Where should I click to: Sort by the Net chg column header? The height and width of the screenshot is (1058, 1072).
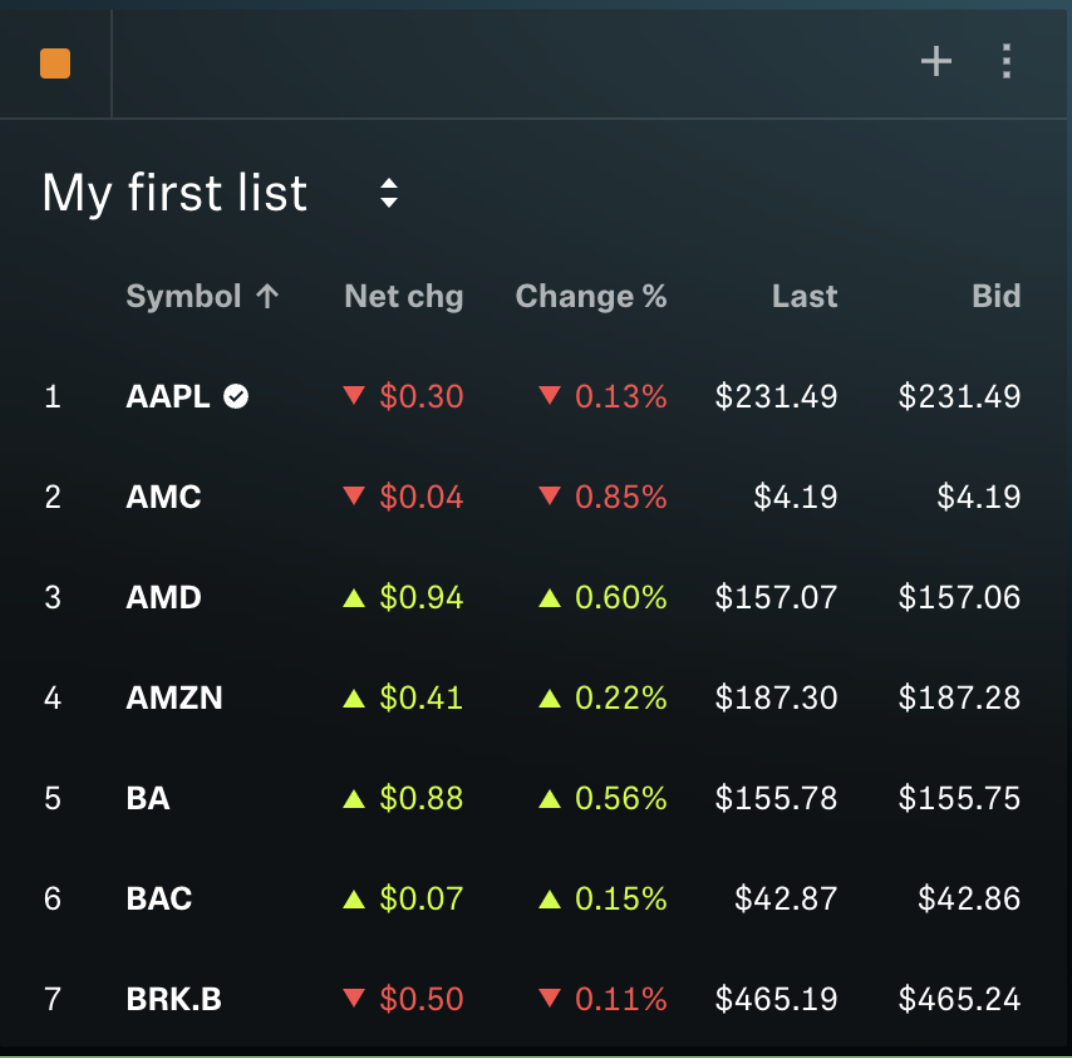pos(403,296)
